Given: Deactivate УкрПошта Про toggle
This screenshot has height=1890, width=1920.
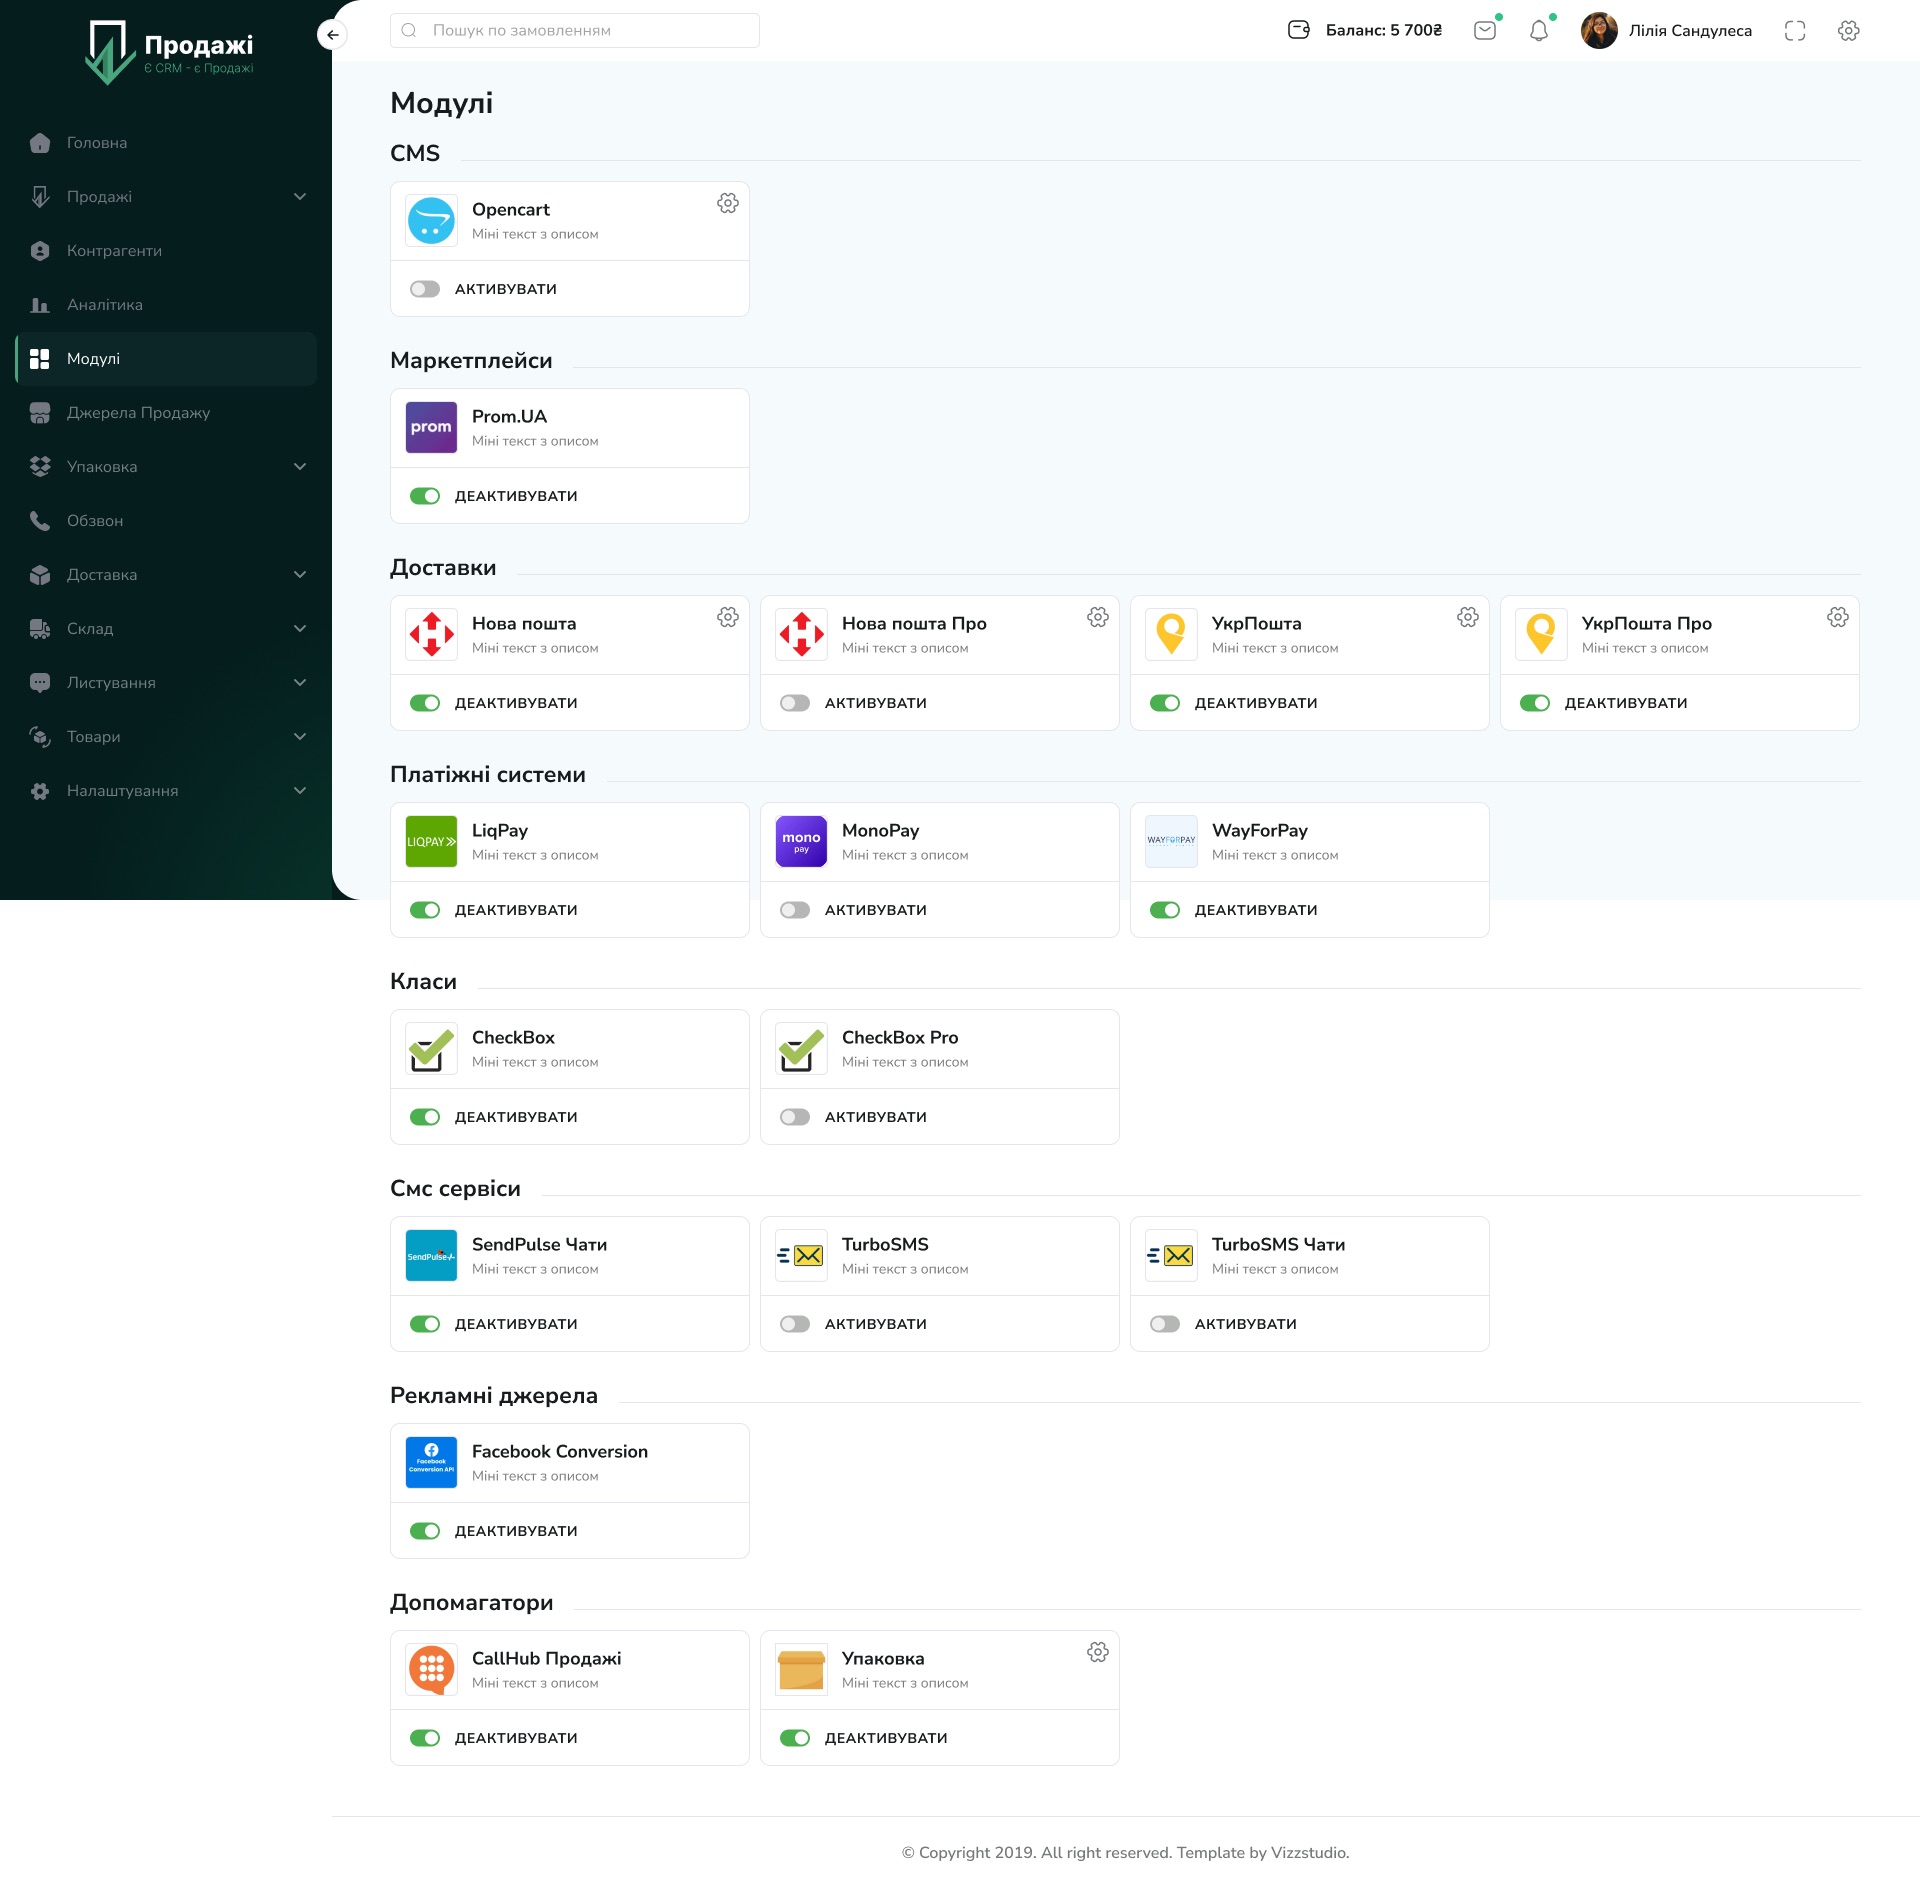Looking at the screenshot, I should coord(1535,703).
